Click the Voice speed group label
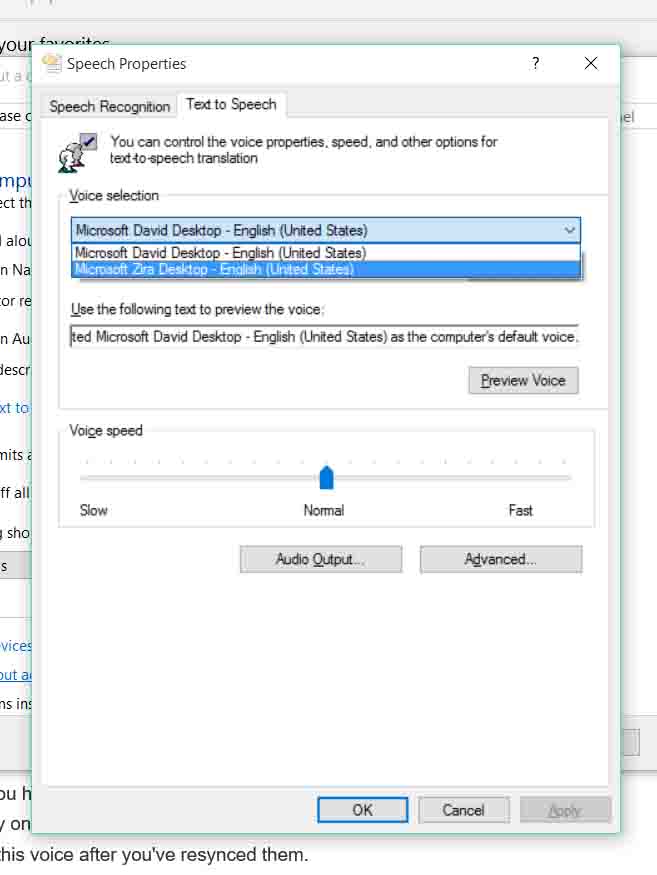Screen dimensions: 657x875 click(x=106, y=430)
